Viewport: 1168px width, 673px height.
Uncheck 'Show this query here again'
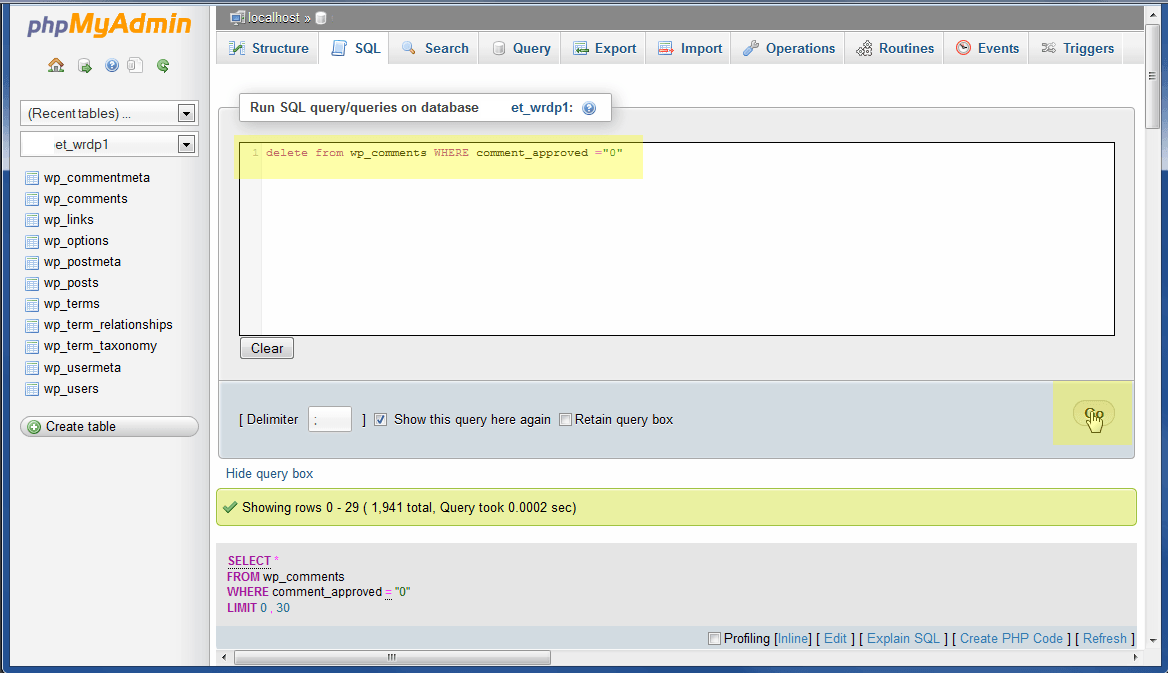point(381,420)
